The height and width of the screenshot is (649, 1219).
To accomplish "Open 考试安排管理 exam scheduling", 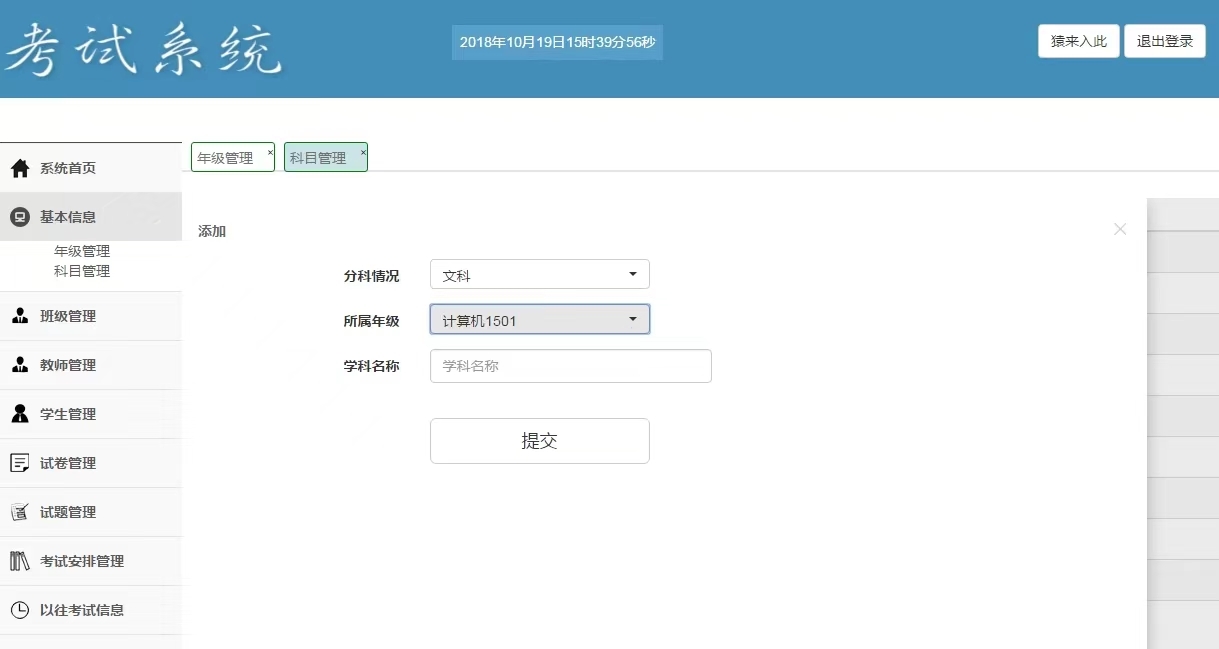I will pos(20,560).
